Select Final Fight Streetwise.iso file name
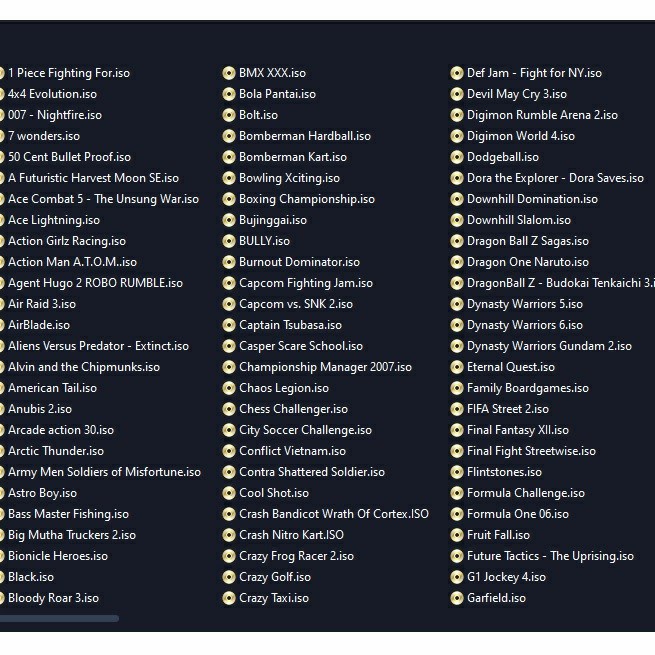 click(531, 451)
